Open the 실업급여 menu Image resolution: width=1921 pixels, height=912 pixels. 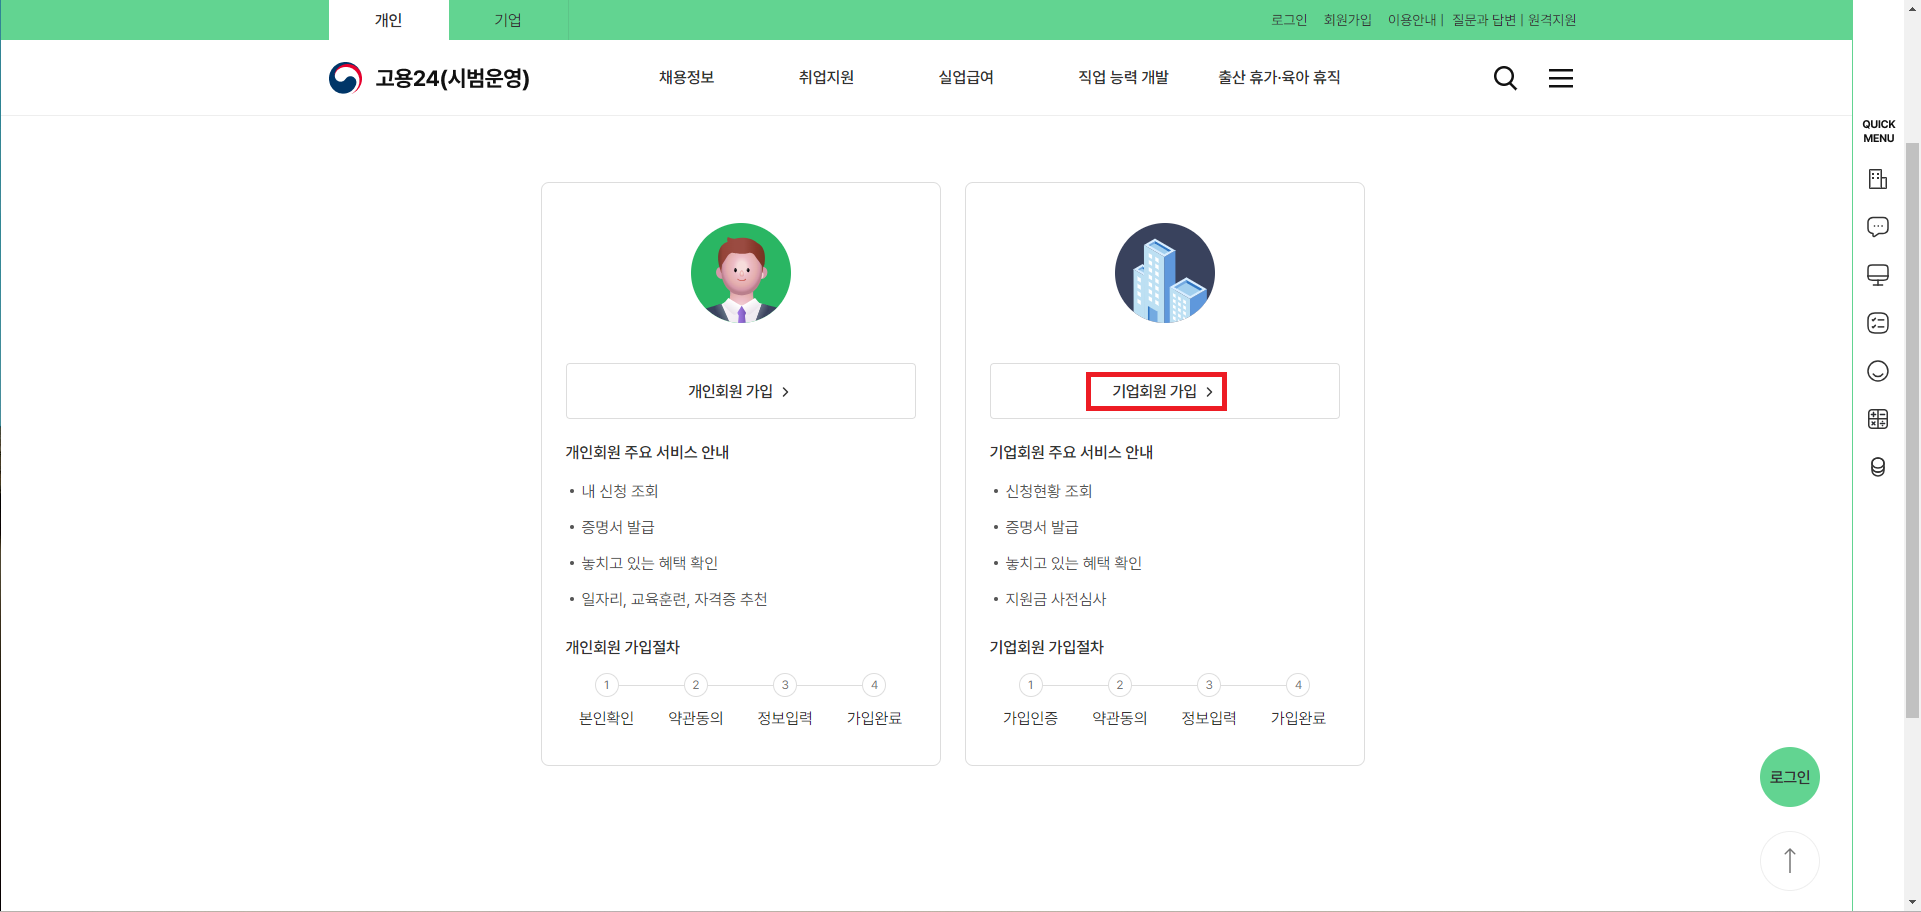click(965, 78)
